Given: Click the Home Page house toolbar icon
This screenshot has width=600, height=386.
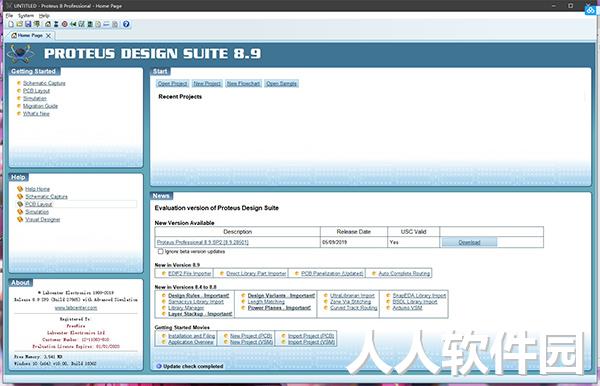Looking at the screenshot, I should (x=48, y=24).
